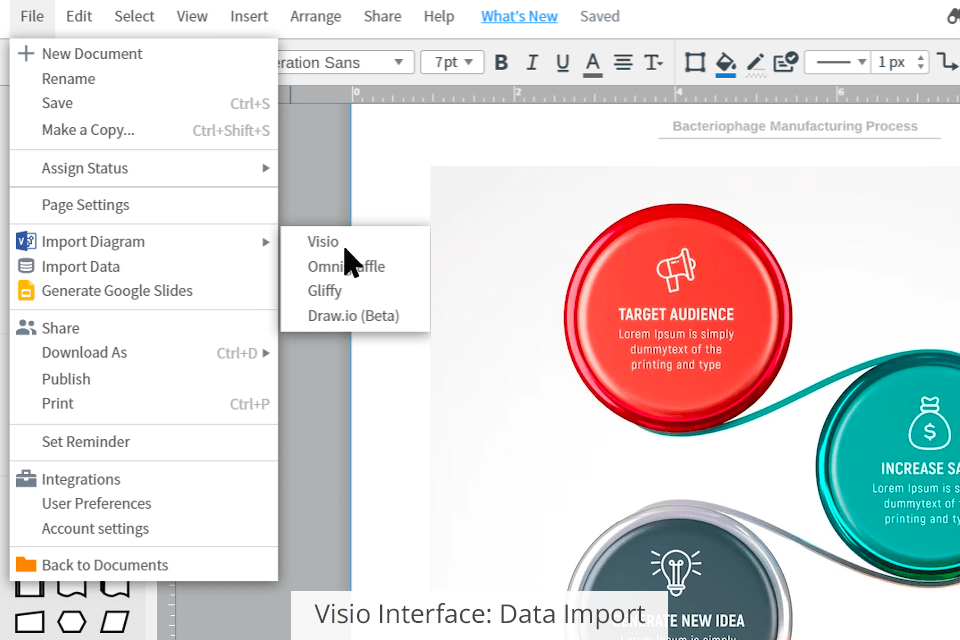Screen dimensions: 960x640
Task: Click the text alignment icon
Action: [x=623, y=63]
